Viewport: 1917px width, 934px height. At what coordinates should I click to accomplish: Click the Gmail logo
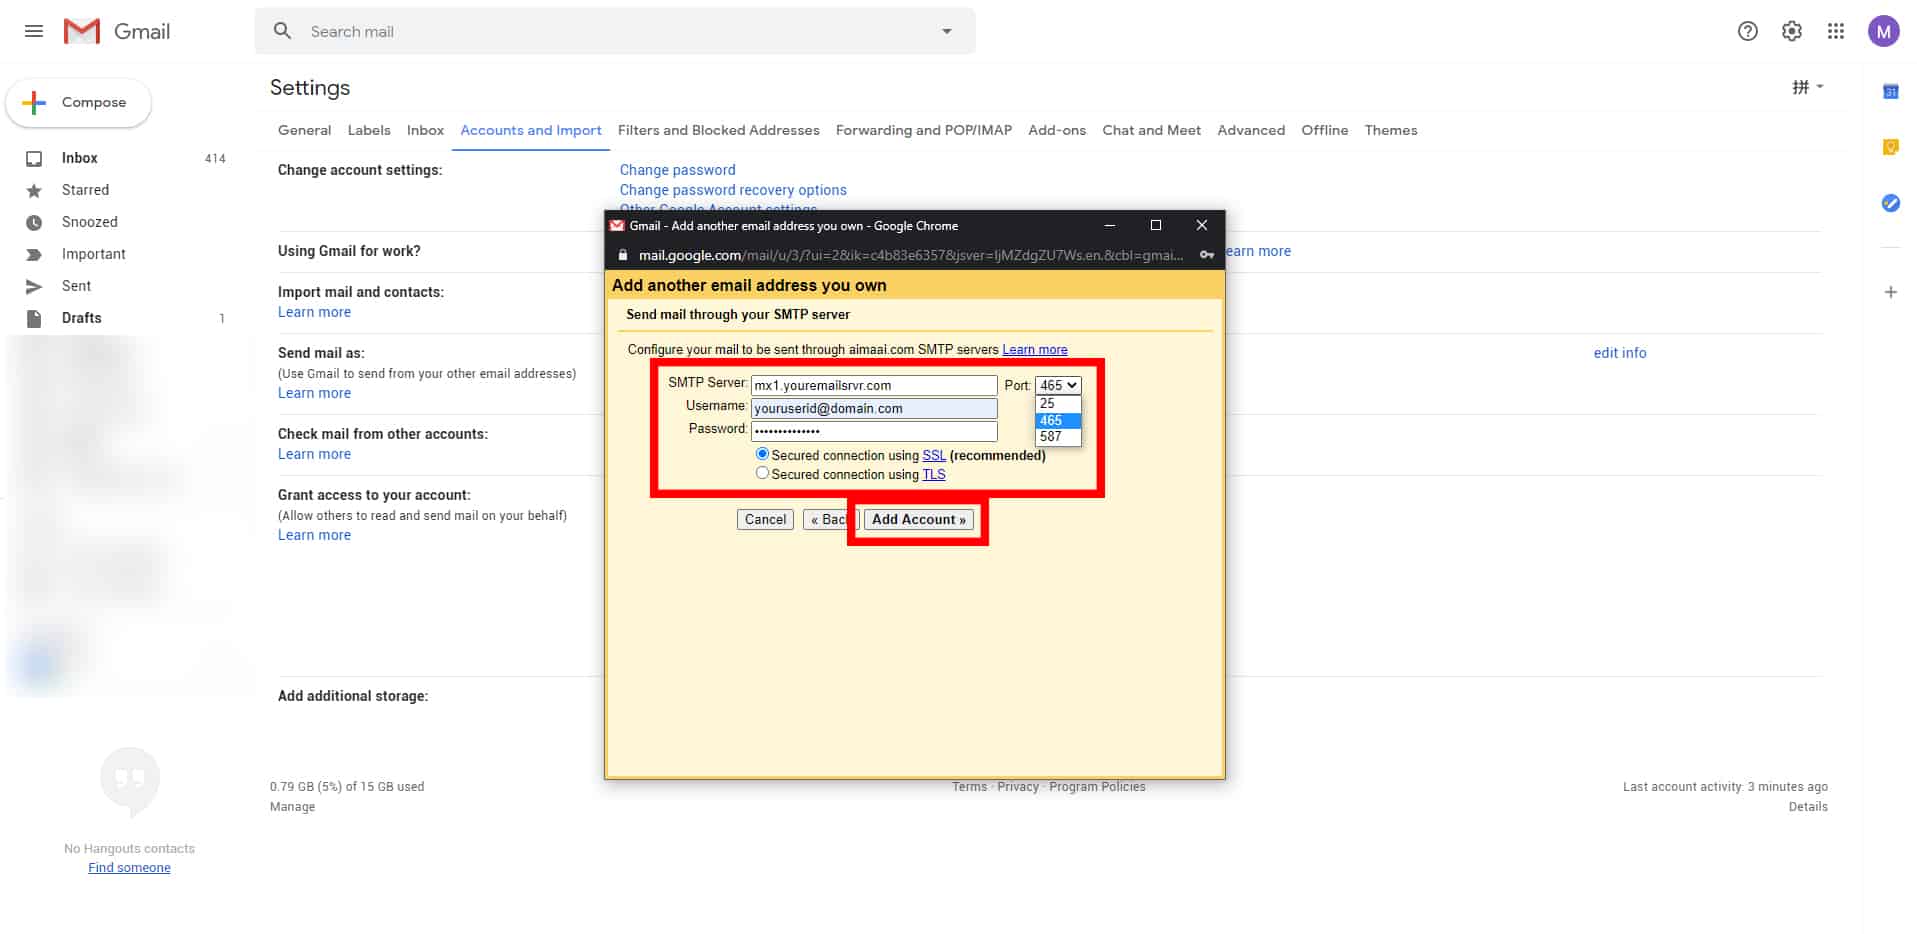(117, 31)
